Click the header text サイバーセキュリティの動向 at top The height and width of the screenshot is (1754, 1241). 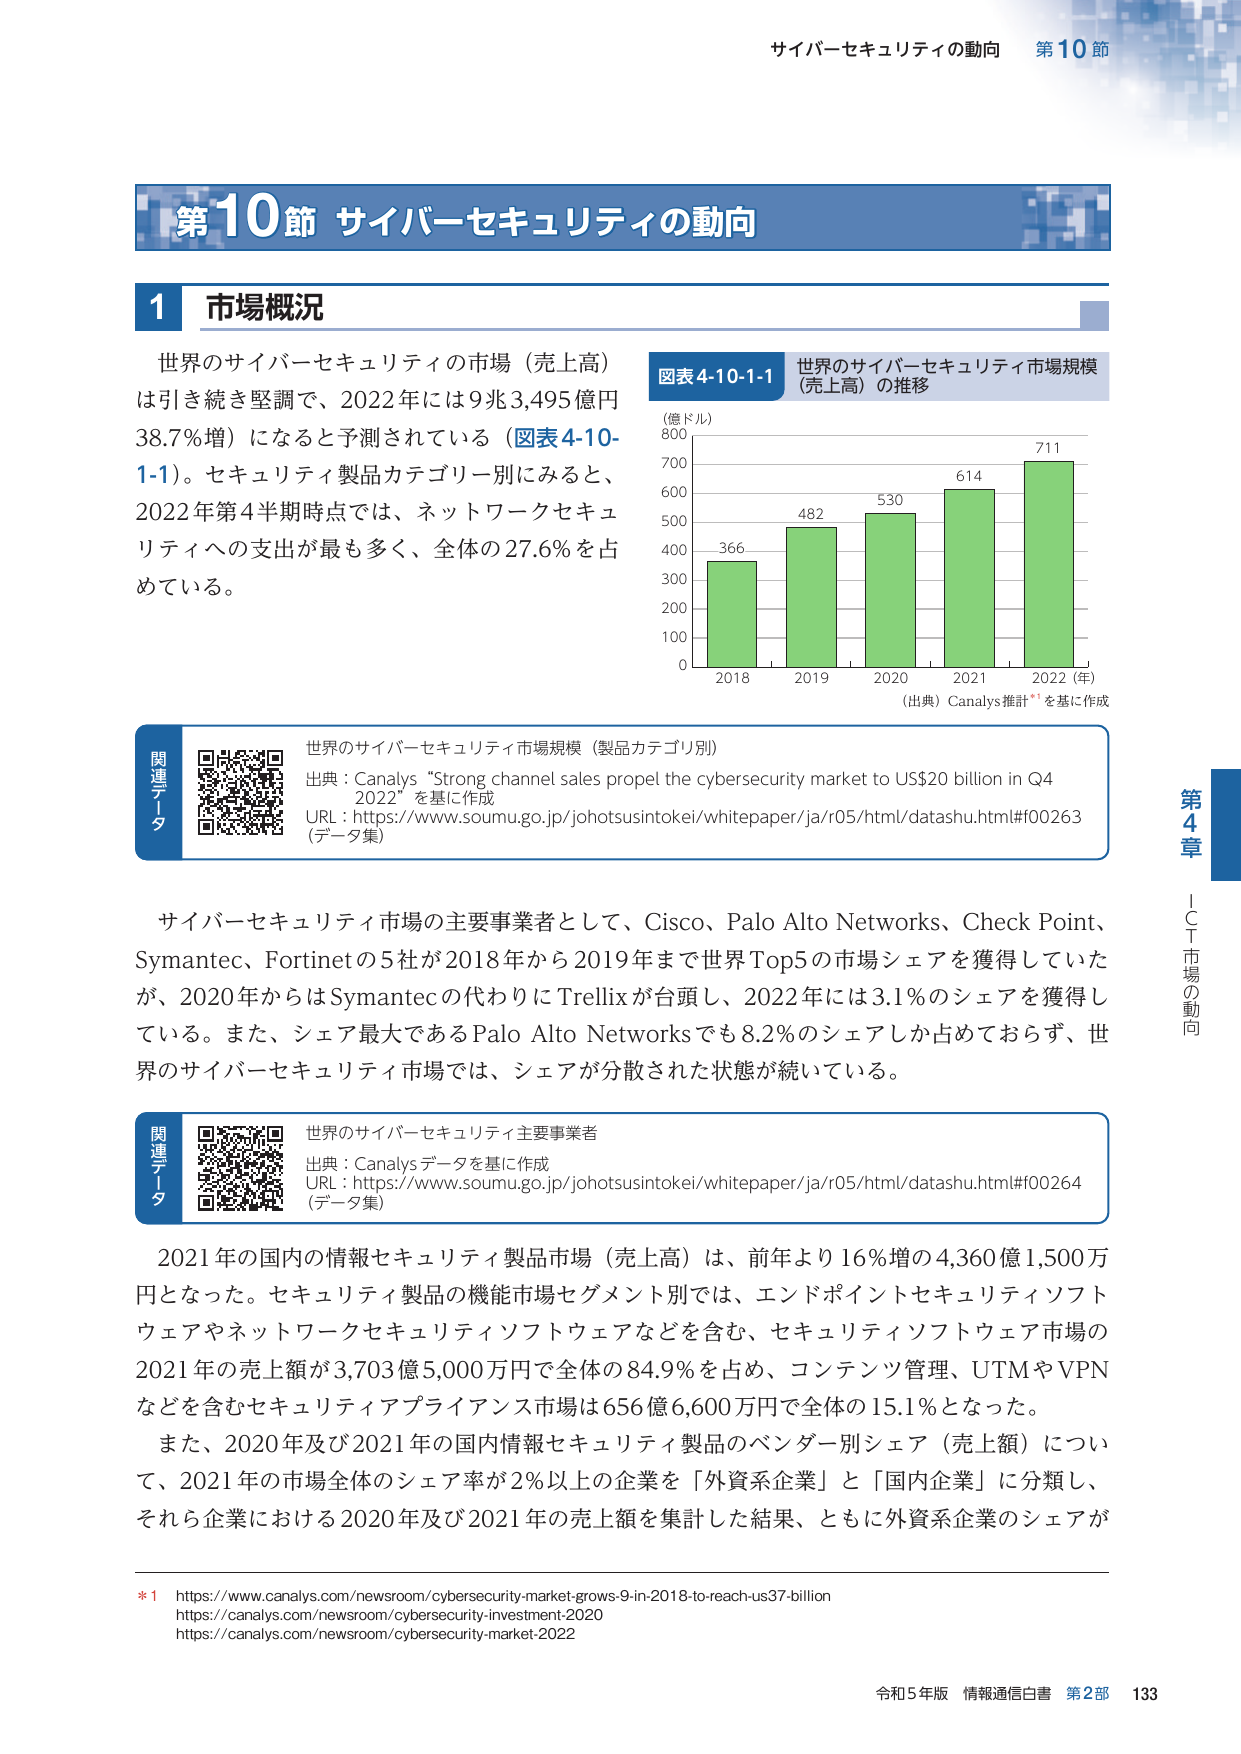[885, 50]
